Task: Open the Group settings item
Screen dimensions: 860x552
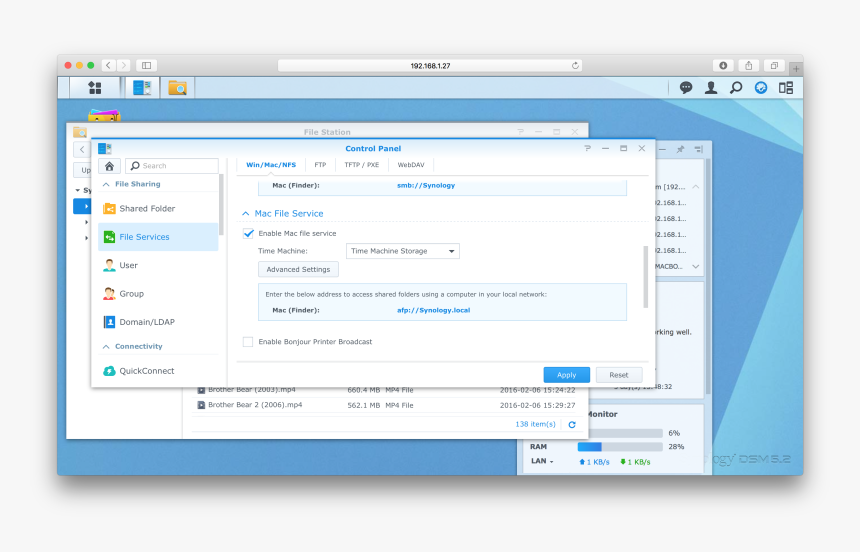Action: click(x=158, y=294)
